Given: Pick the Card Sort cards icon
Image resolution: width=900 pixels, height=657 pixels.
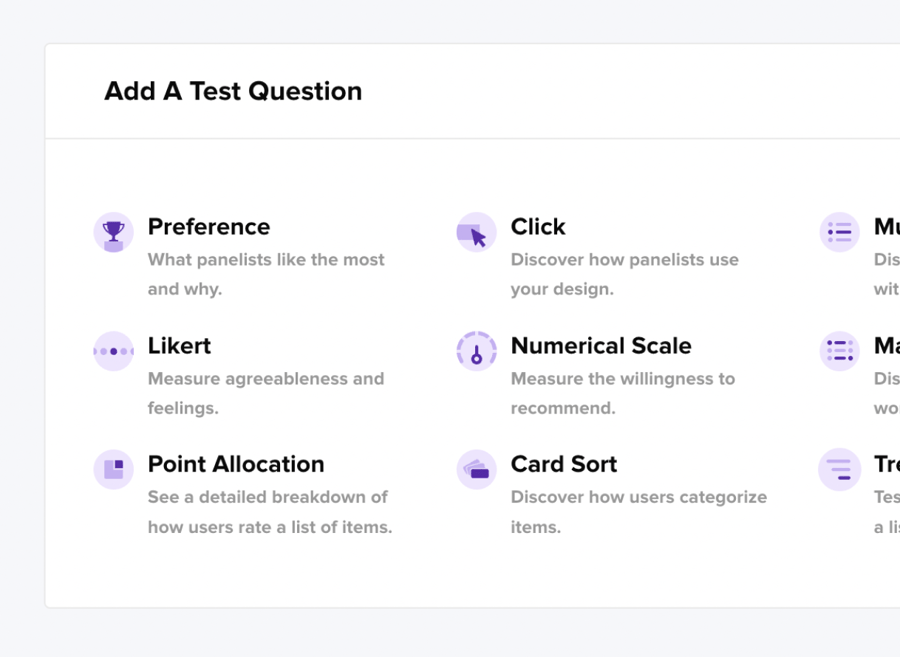Looking at the screenshot, I should point(476,469).
